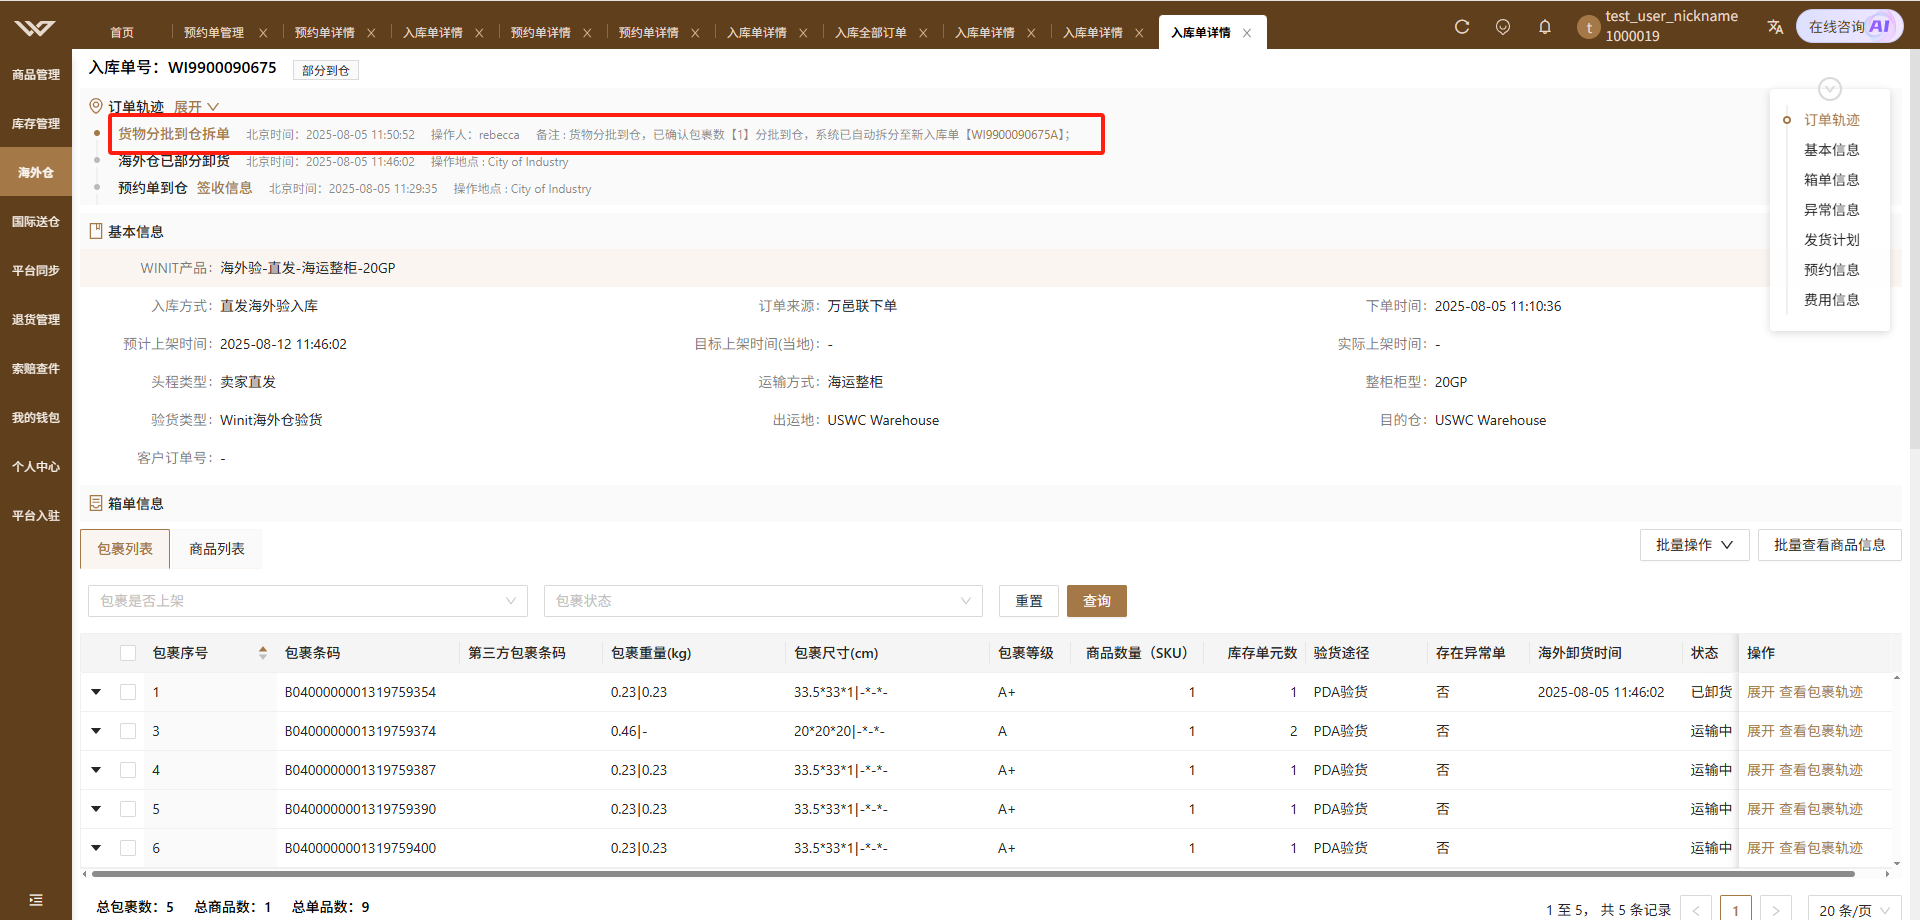Sort by 包裹序号 column arrows
Image resolution: width=1920 pixels, height=920 pixels.
coord(263,653)
